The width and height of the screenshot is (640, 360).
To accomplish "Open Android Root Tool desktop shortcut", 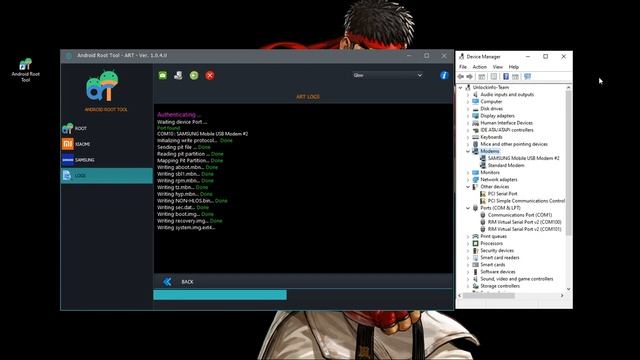I will point(25,70).
